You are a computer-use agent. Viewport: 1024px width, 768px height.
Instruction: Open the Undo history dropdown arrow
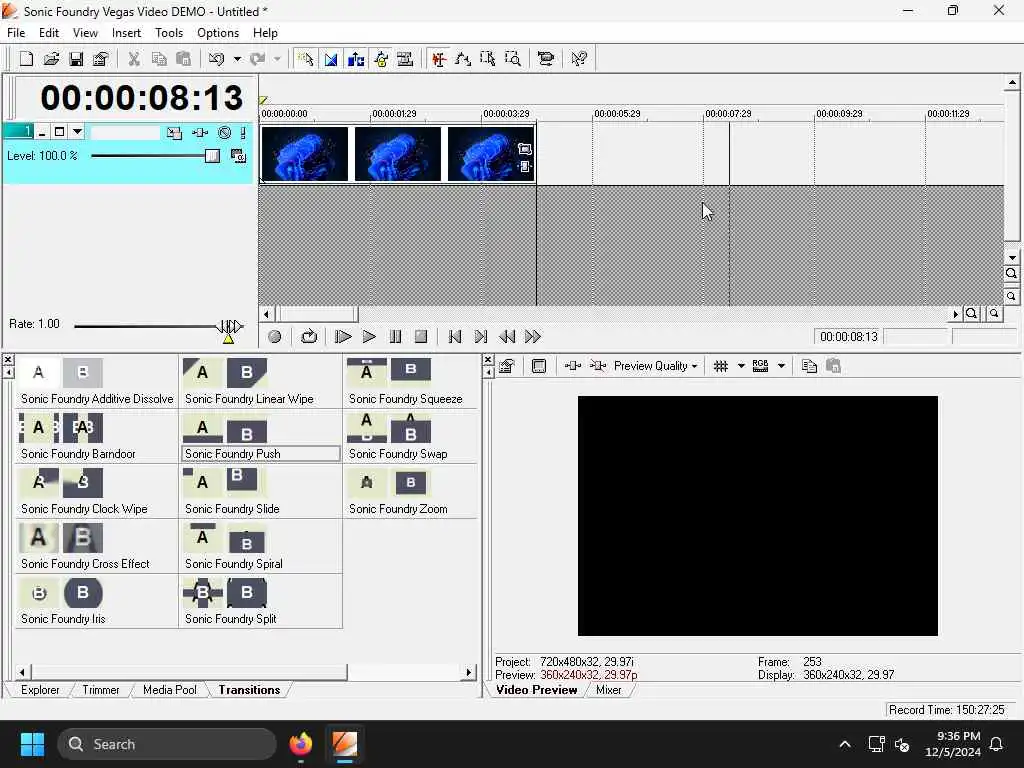[x=237, y=59]
